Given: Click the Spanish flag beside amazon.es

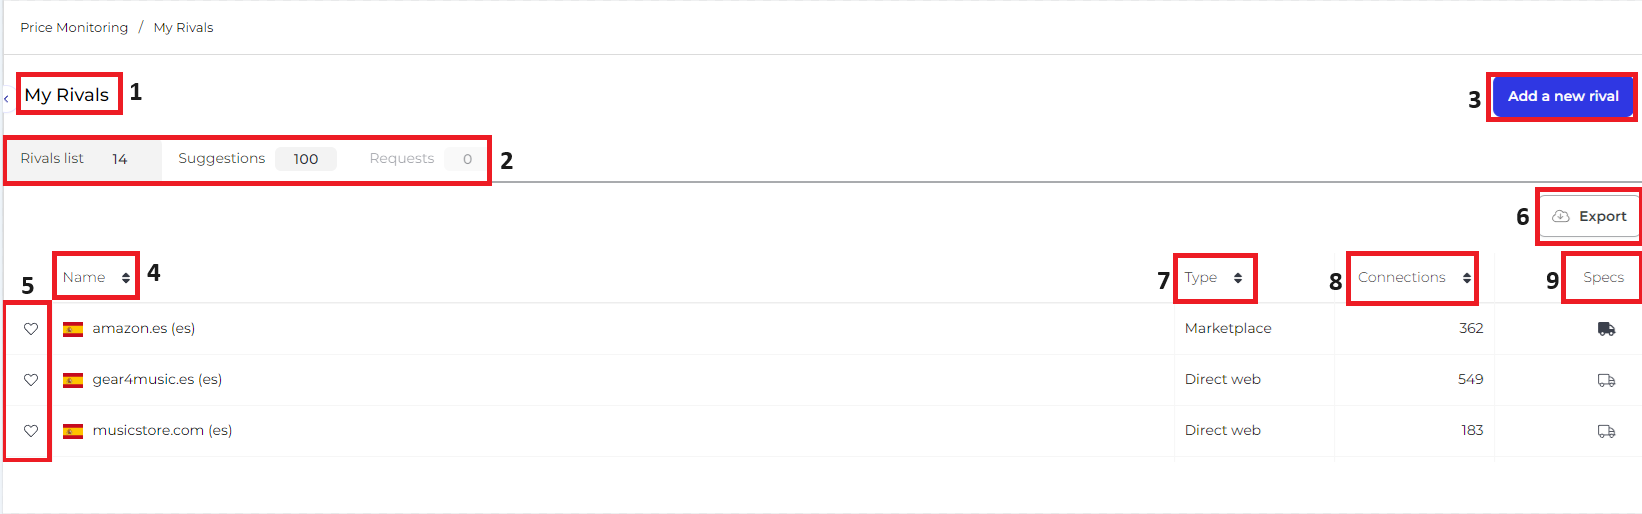Looking at the screenshot, I should [73, 329].
